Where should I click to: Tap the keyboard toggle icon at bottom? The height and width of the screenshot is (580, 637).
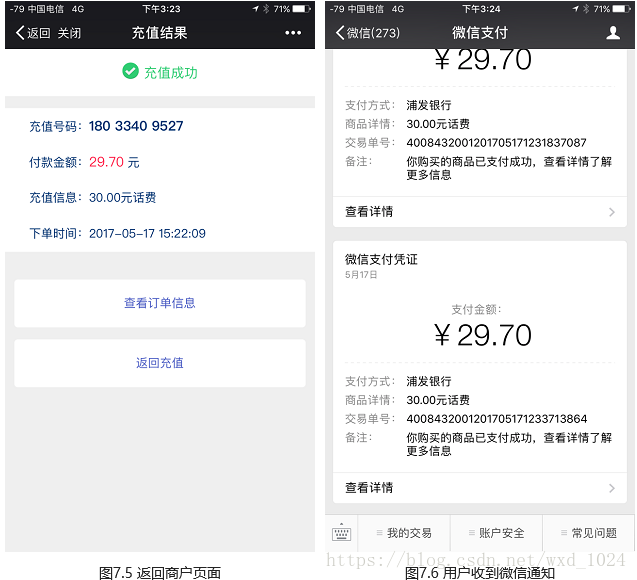341,533
